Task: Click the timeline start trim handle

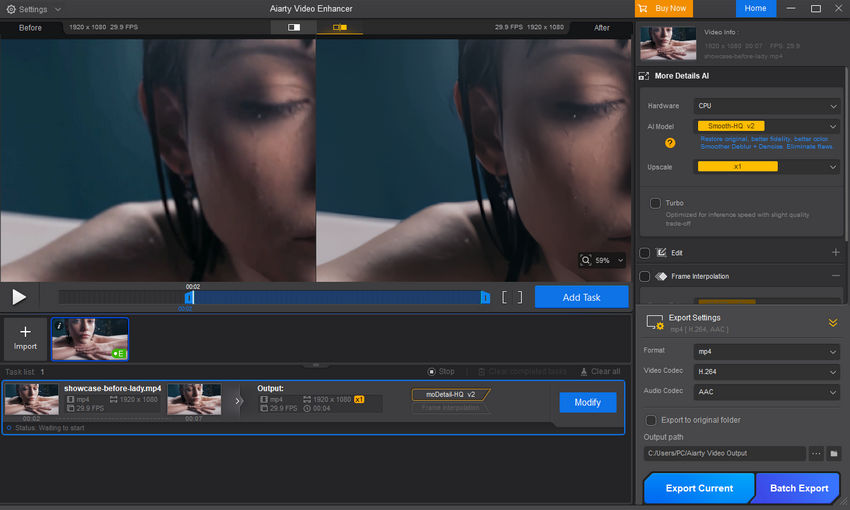Action: click(189, 297)
